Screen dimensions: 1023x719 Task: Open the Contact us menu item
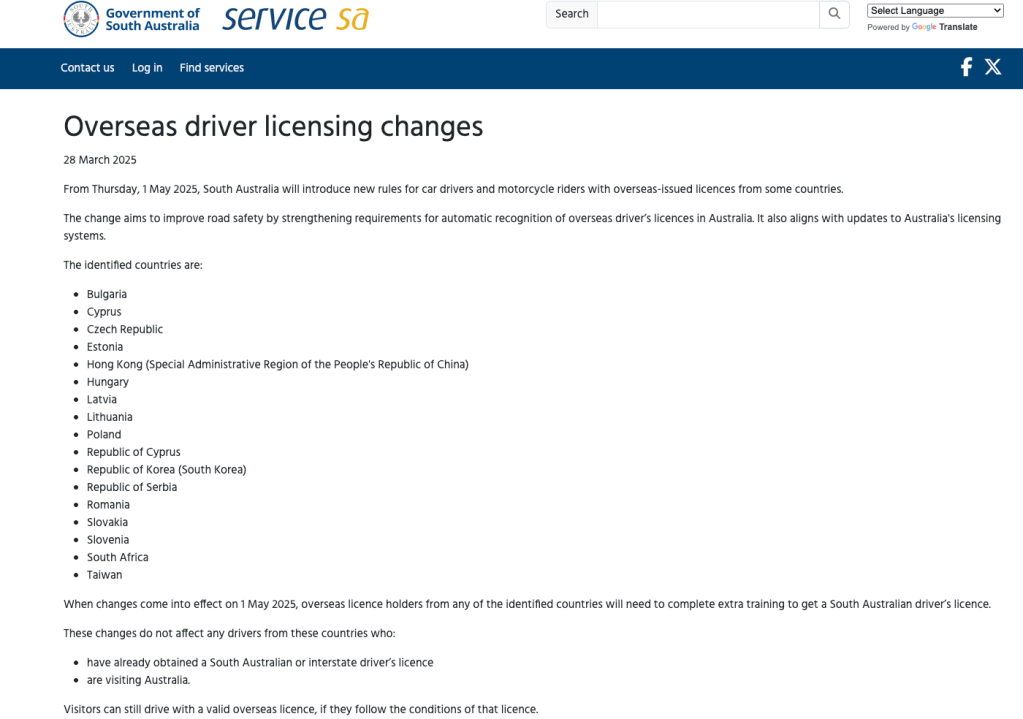point(87,68)
